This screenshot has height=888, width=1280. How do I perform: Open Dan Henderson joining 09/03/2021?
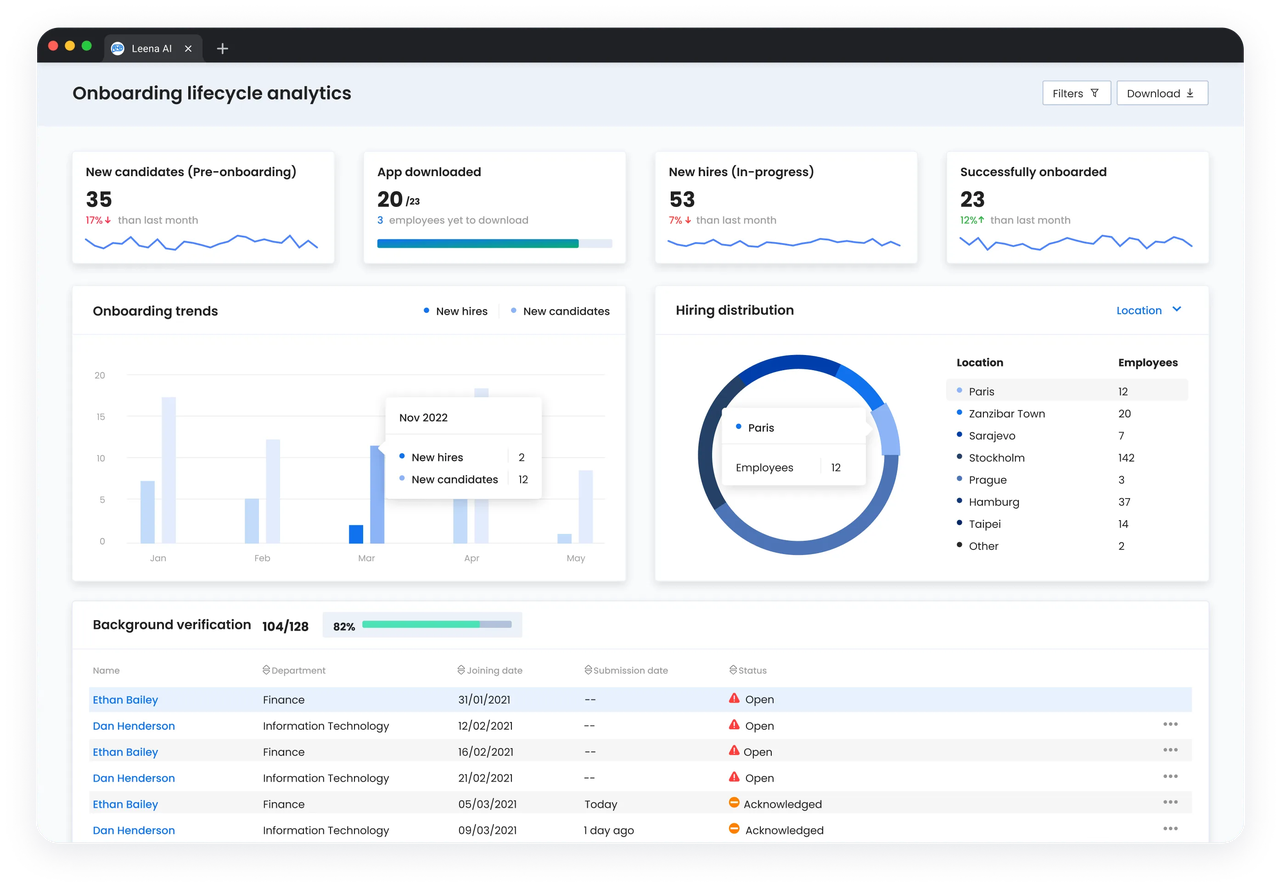point(134,830)
